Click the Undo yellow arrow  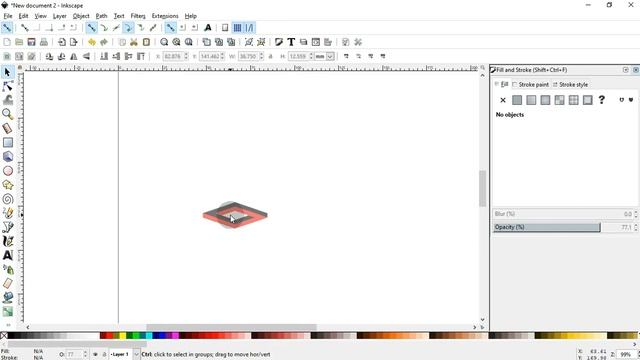tap(92, 42)
